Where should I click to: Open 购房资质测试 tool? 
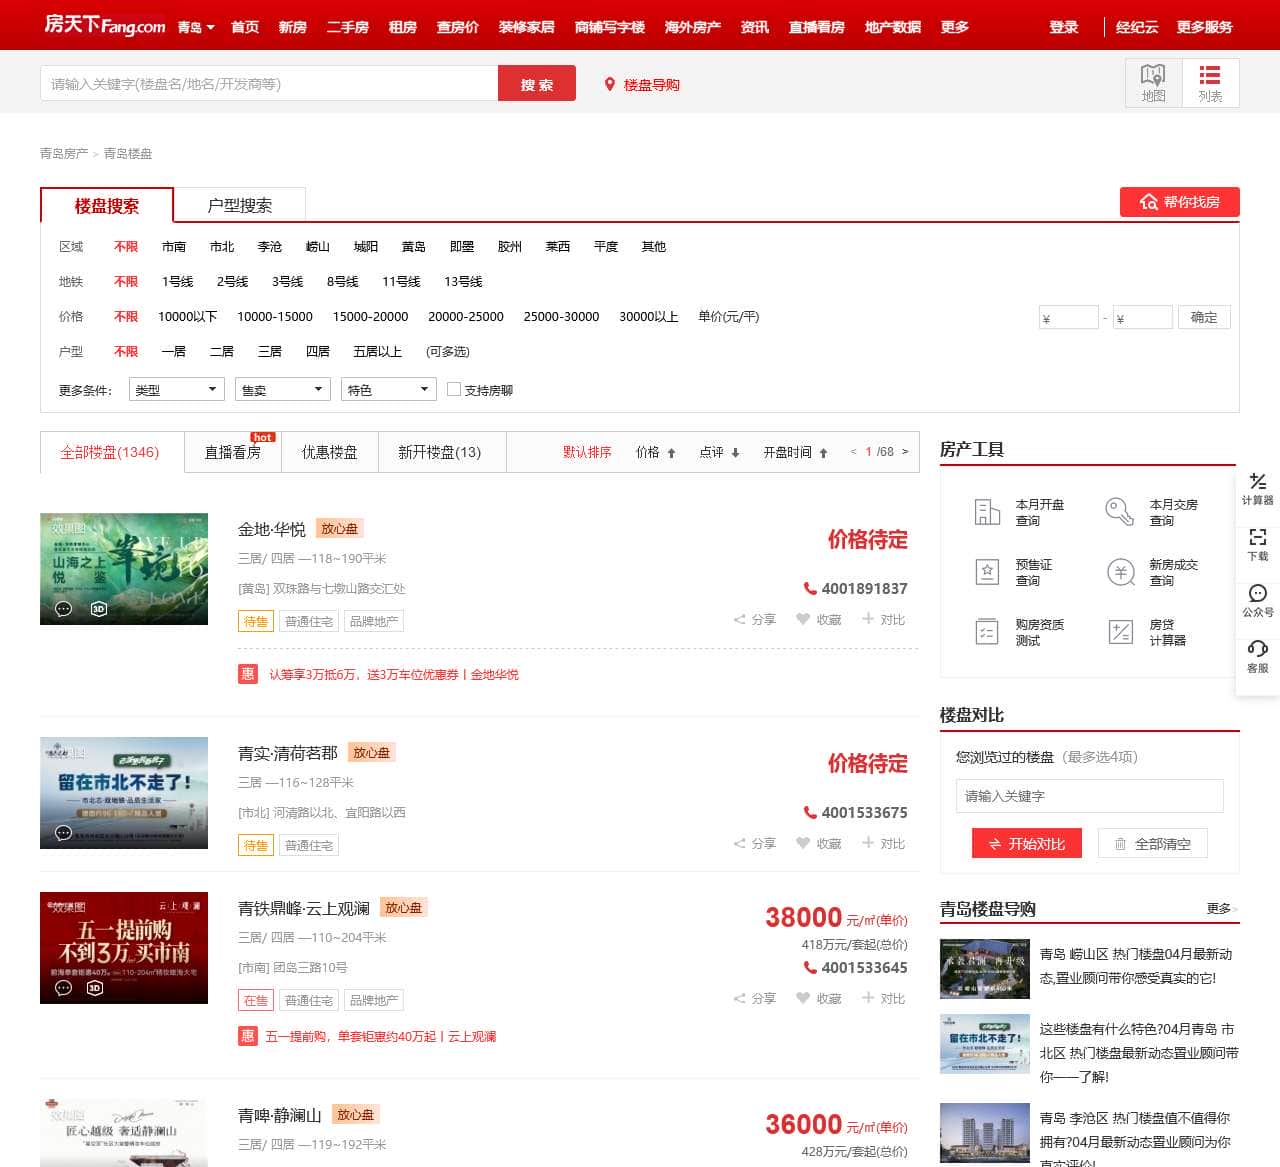pos(1020,632)
